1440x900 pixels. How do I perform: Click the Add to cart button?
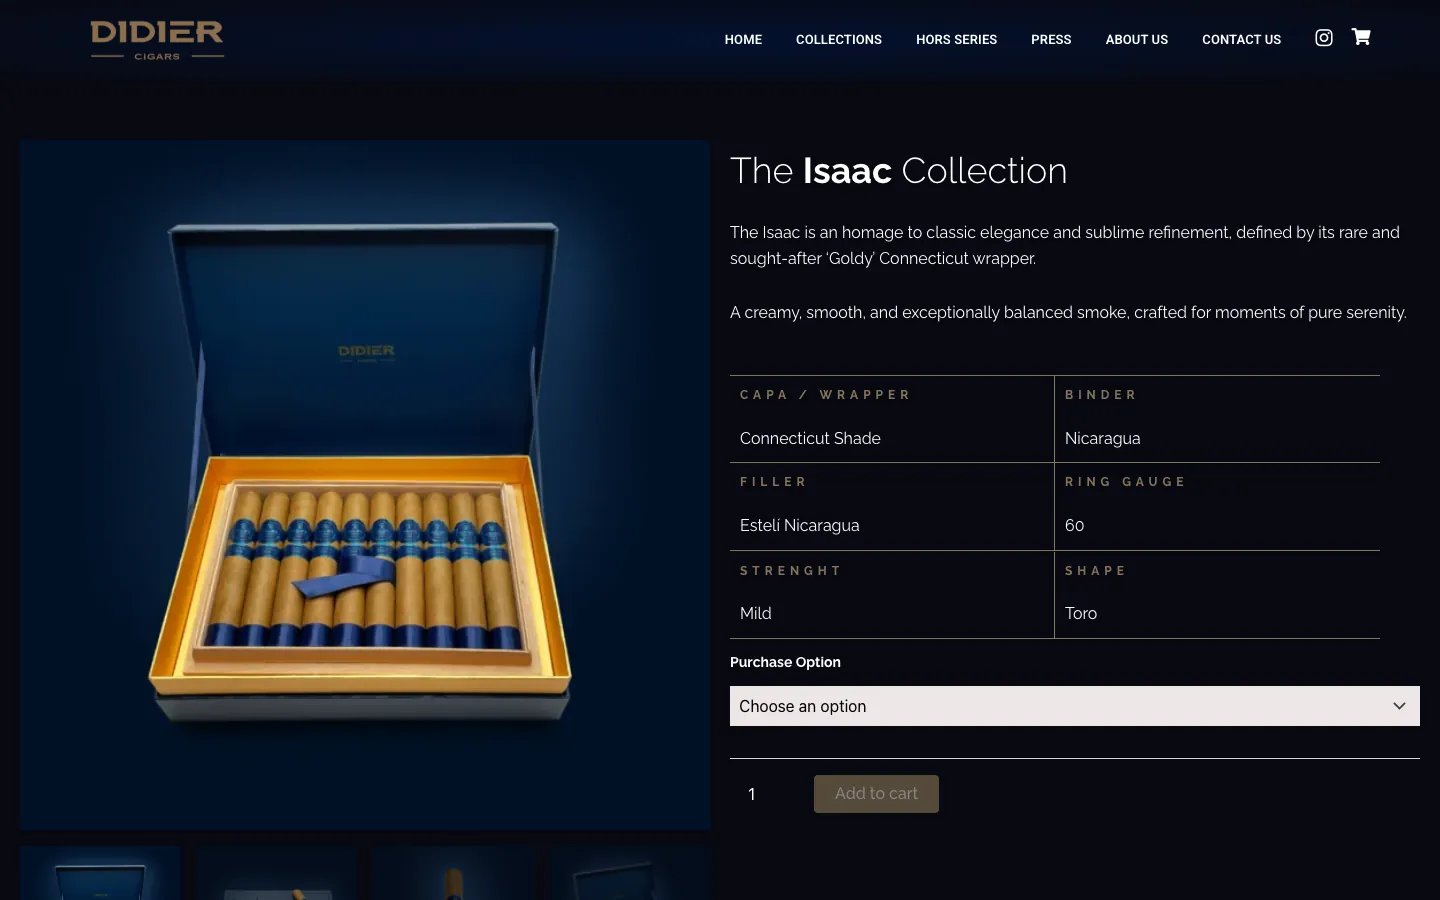[x=876, y=794]
